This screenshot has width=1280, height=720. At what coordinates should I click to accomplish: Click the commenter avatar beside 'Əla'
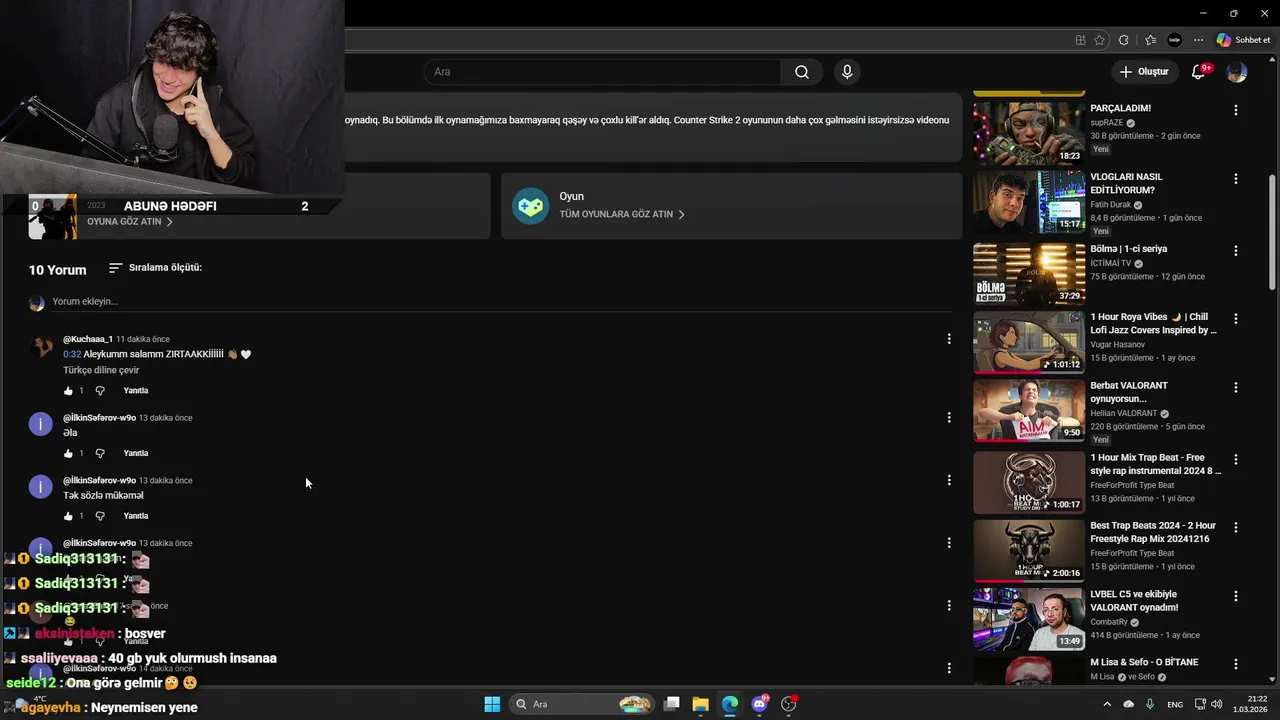coord(40,424)
